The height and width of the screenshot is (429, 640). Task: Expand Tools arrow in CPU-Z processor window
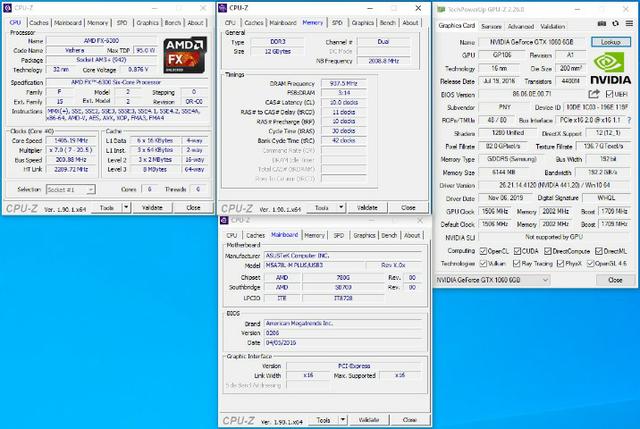[x=126, y=207]
